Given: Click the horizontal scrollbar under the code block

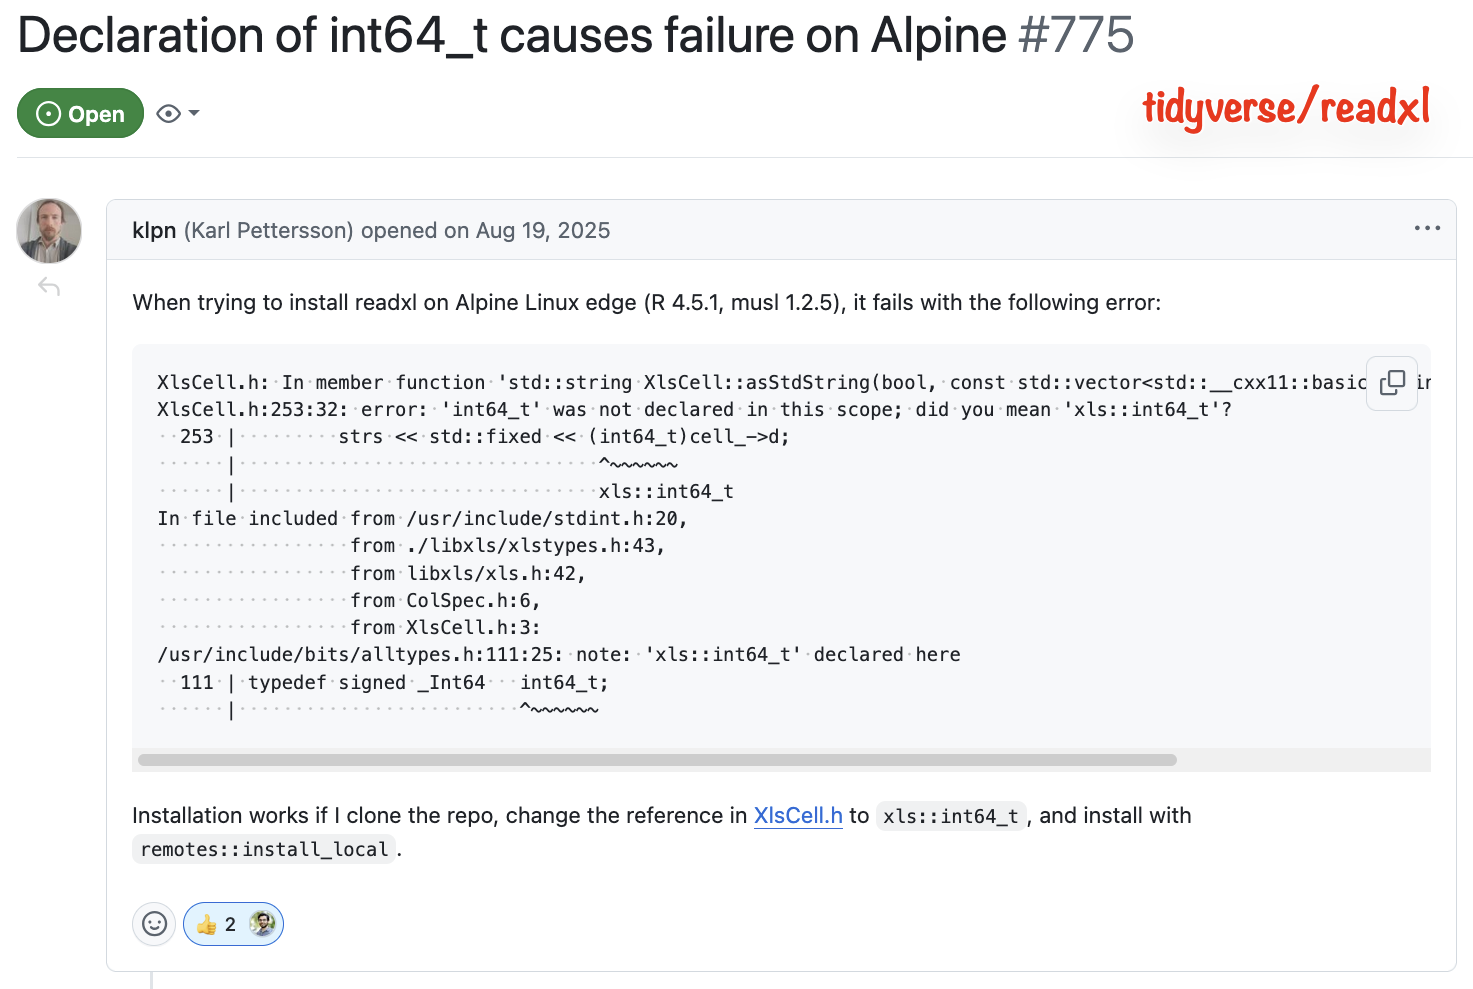Looking at the screenshot, I should pyautogui.click(x=657, y=760).
